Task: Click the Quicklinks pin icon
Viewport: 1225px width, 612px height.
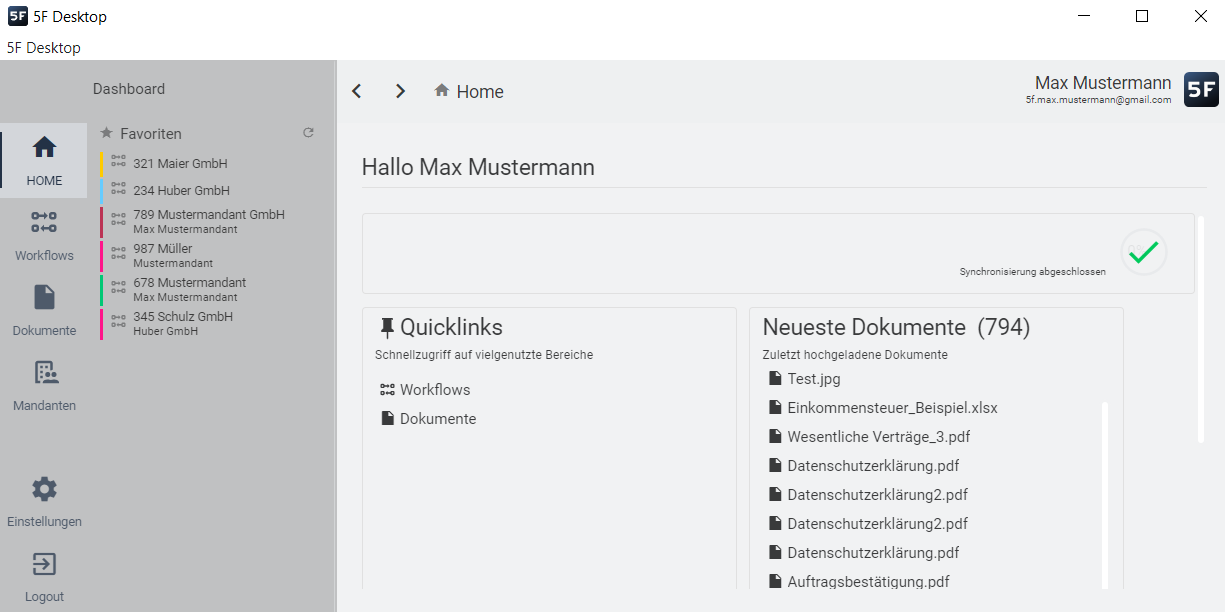Action: click(387, 327)
